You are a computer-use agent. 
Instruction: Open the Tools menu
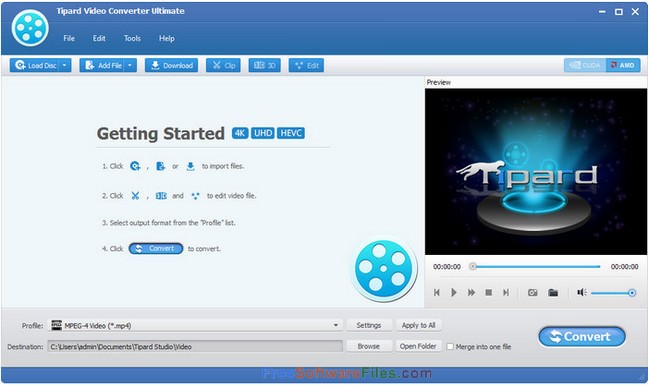click(x=132, y=38)
